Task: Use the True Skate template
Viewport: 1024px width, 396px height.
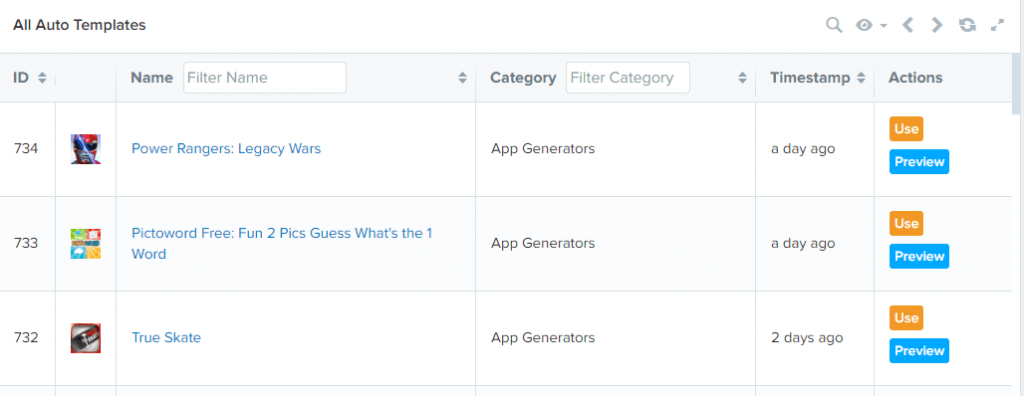Action: pos(906,318)
